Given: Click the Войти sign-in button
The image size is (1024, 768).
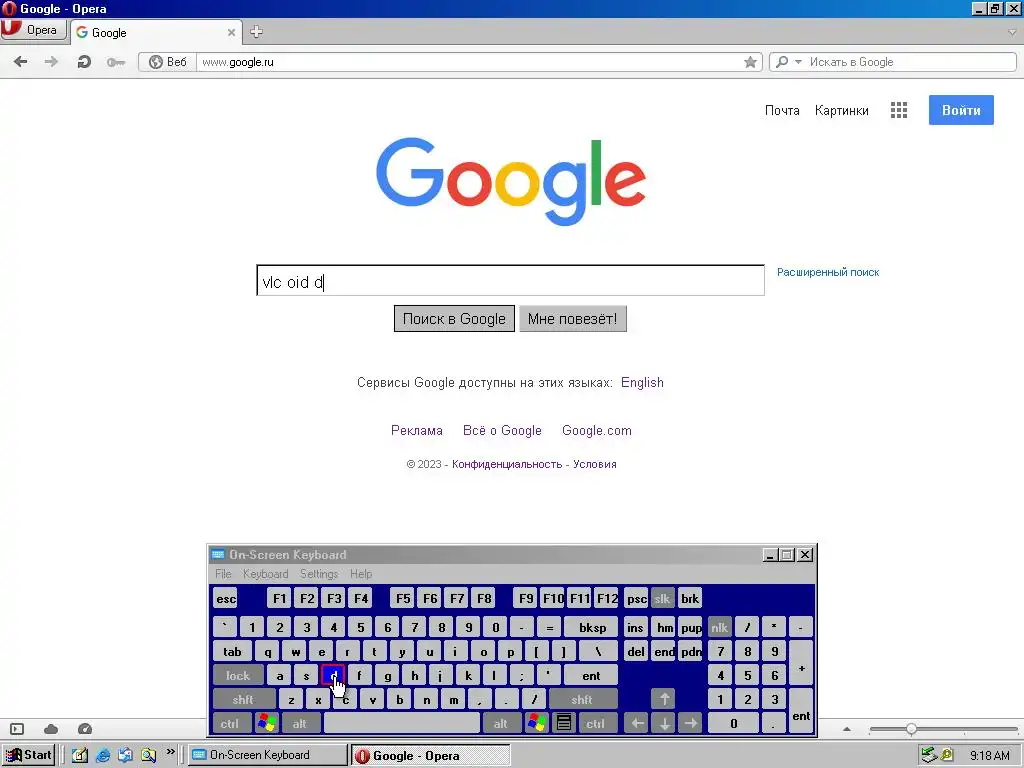Looking at the screenshot, I should [x=961, y=110].
